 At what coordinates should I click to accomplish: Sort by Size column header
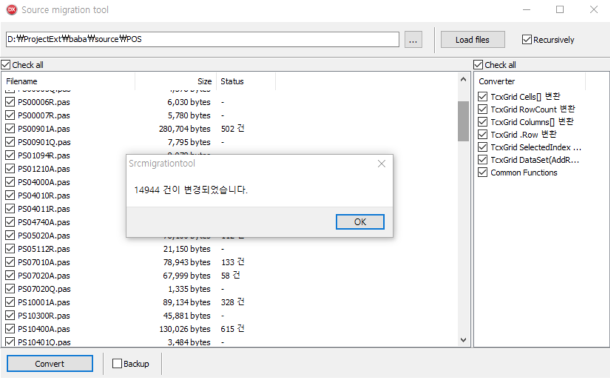[x=176, y=81]
